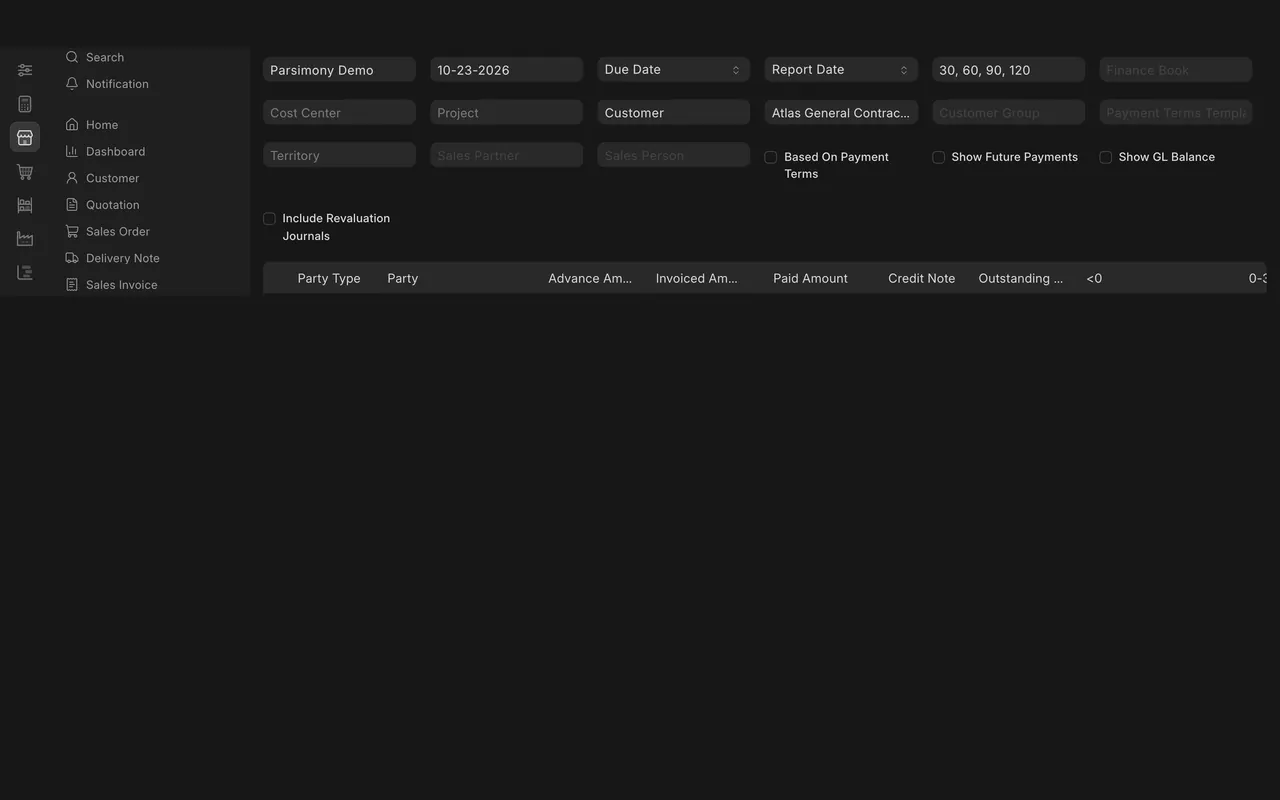
Task: Open the Notification bell icon
Action: [72, 84]
